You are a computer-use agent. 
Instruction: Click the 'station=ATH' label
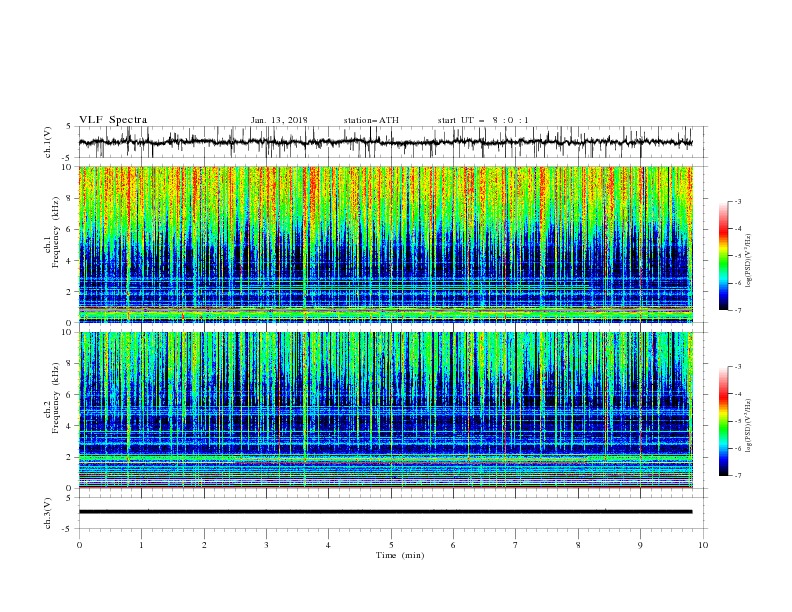[371, 120]
